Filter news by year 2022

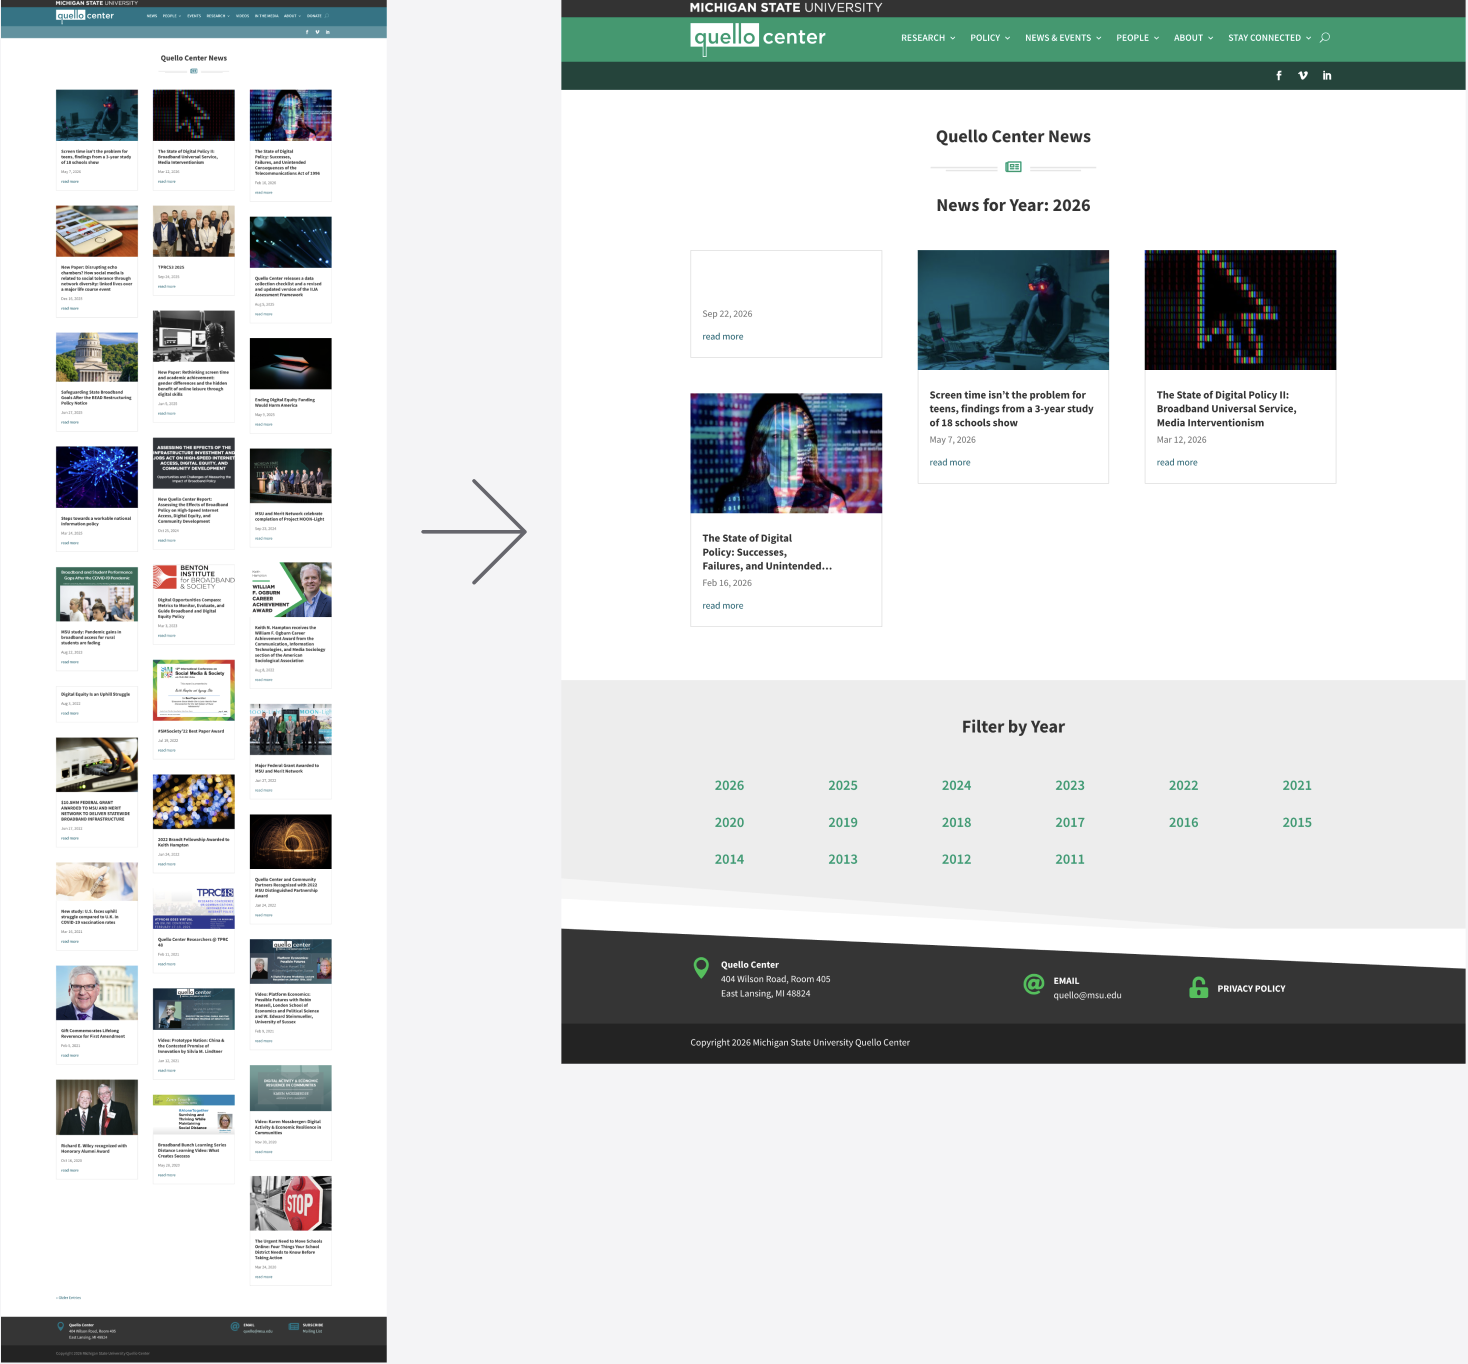[x=1183, y=786]
